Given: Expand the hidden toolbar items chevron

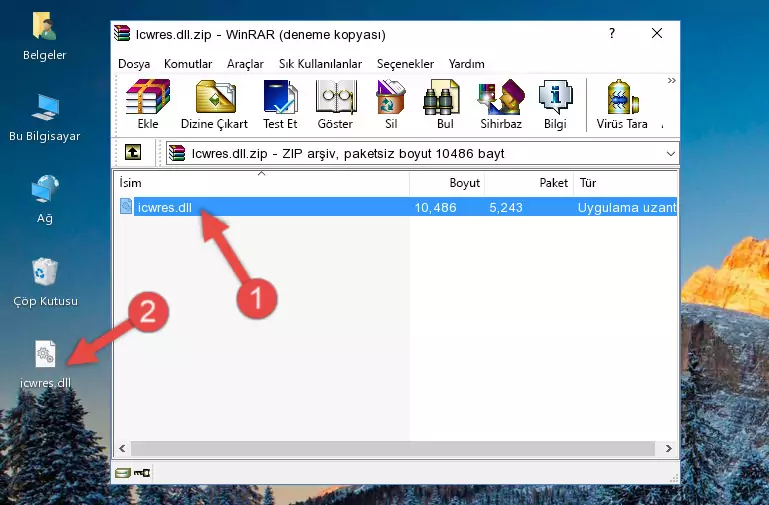Looking at the screenshot, I should [671, 80].
